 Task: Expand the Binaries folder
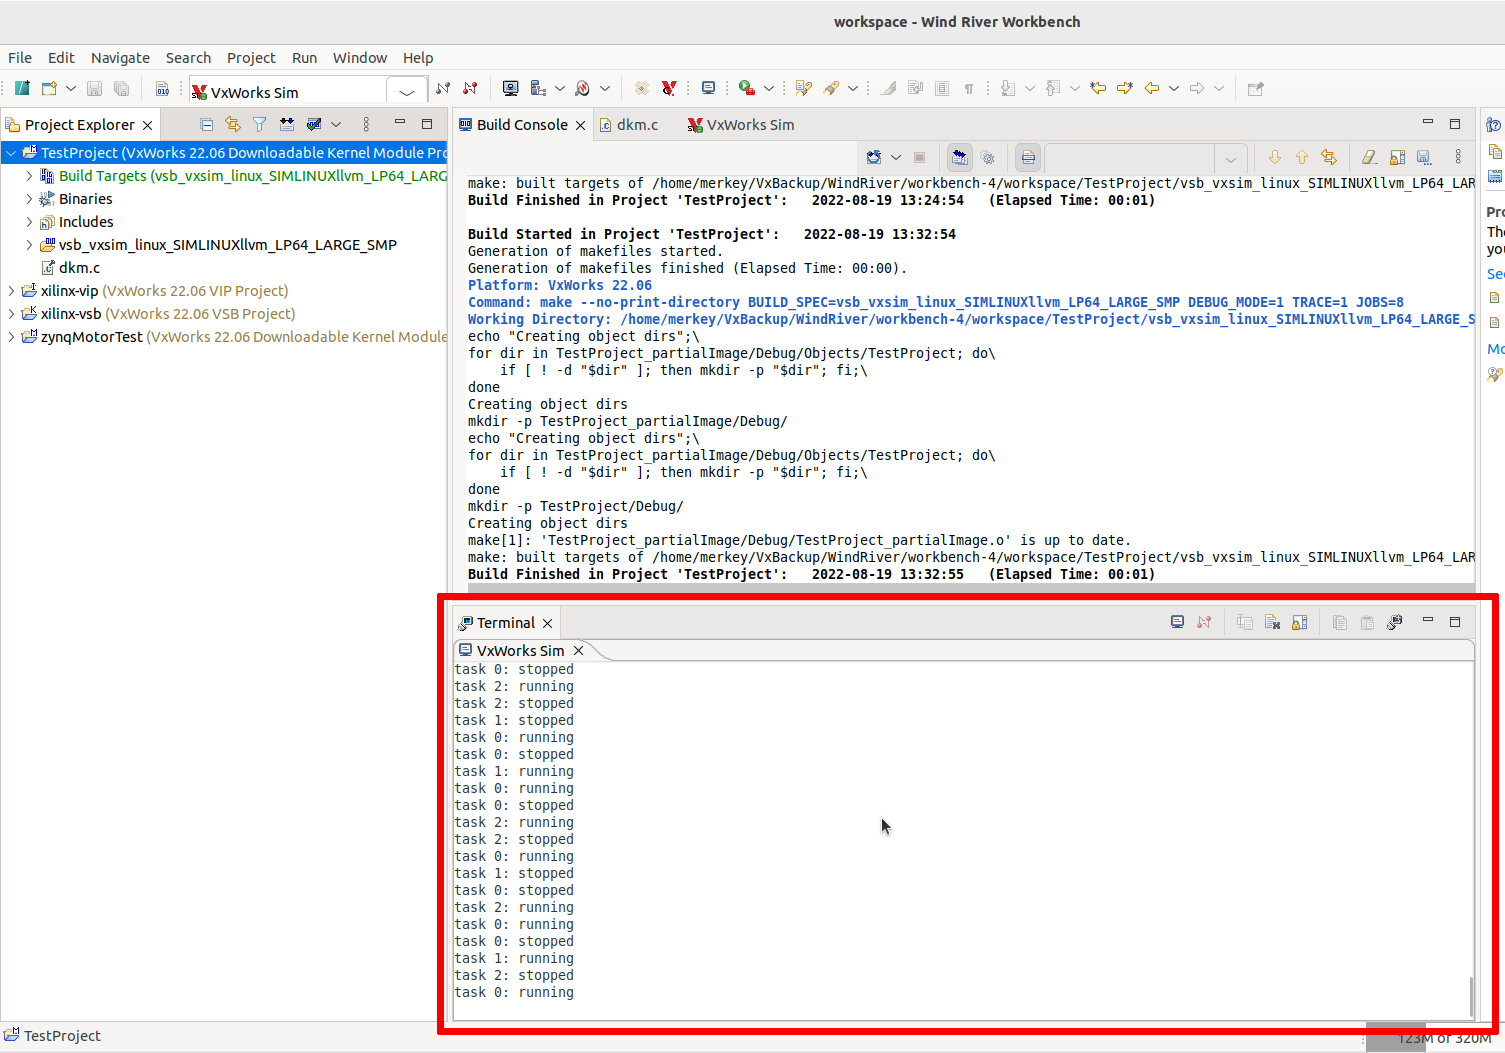pos(29,198)
